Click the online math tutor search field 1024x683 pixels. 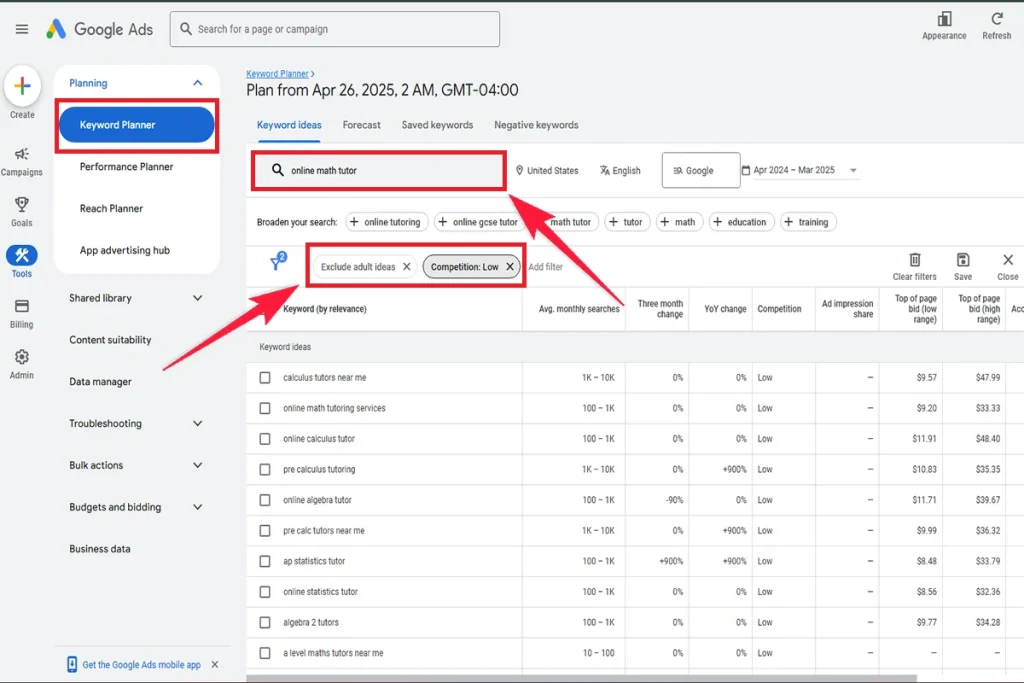378,170
